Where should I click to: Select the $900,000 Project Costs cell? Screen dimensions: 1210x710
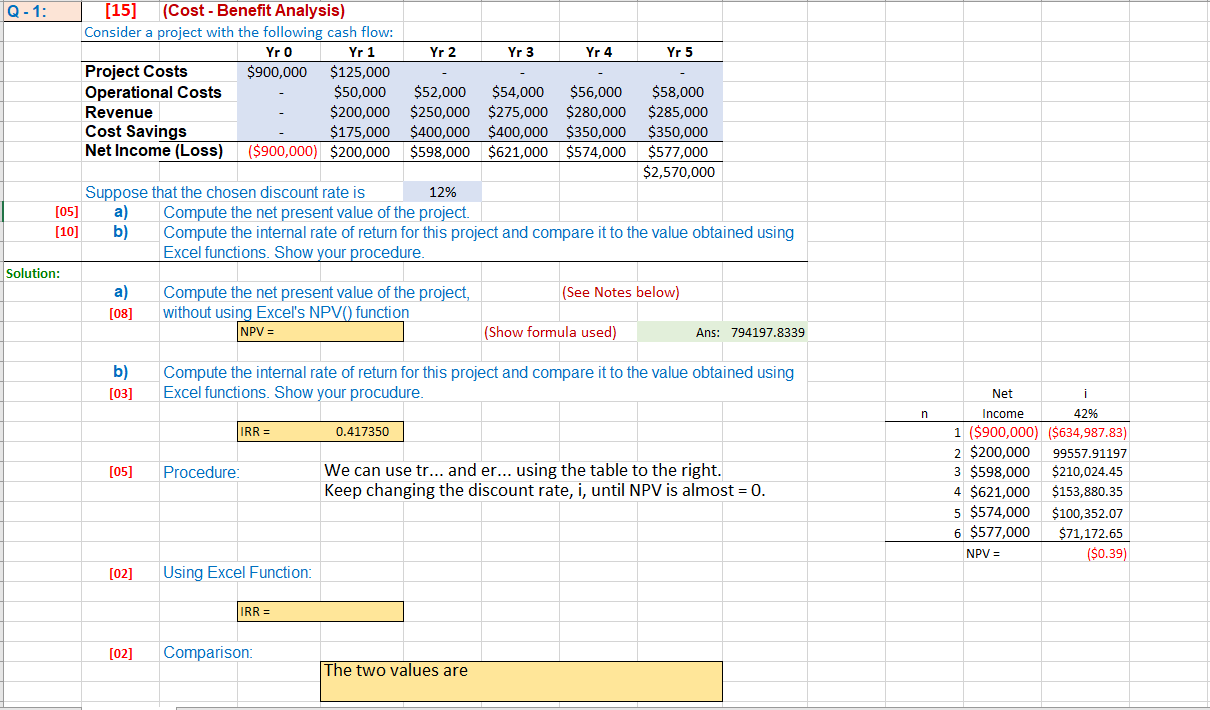tap(275, 71)
